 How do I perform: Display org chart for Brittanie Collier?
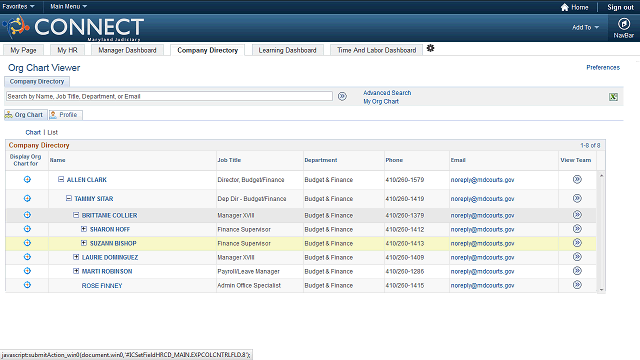coord(27,215)
